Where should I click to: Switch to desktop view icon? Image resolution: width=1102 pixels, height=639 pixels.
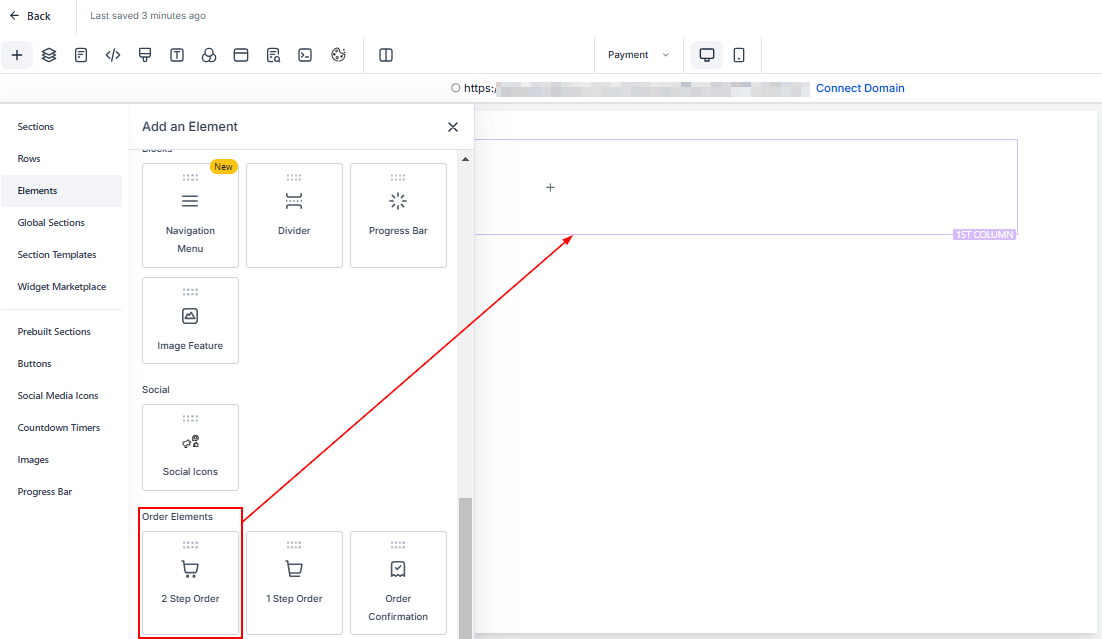[x=707, y=55]
